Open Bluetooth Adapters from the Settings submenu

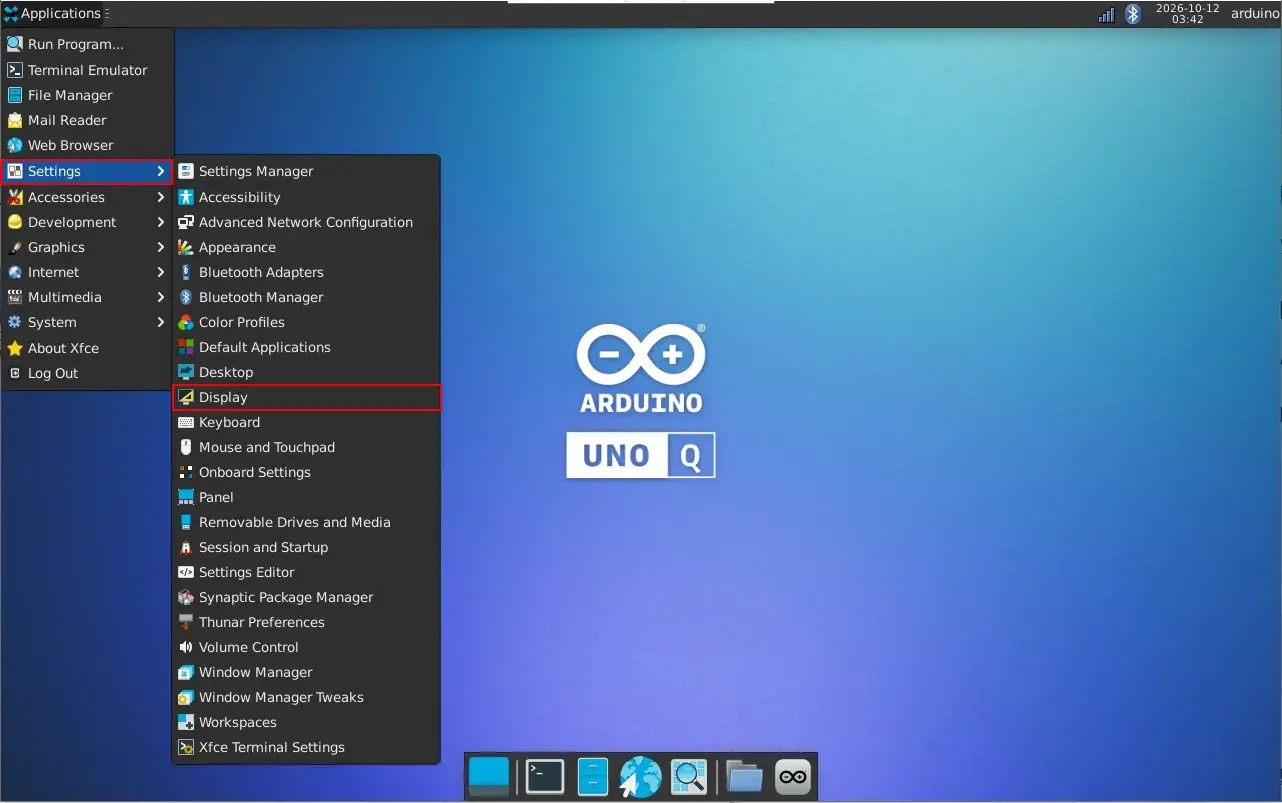[306, 272]
